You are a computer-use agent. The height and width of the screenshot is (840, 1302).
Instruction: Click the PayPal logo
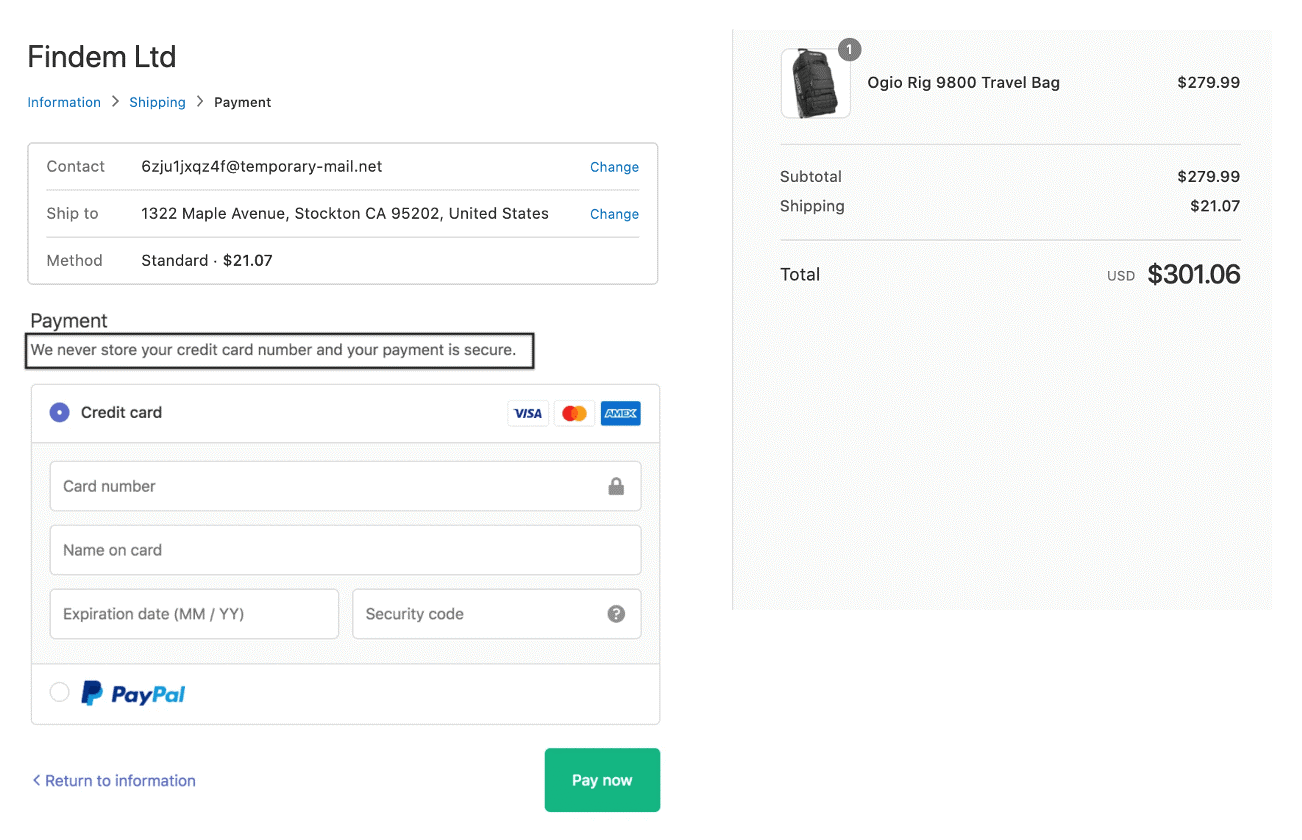(133, 694)
